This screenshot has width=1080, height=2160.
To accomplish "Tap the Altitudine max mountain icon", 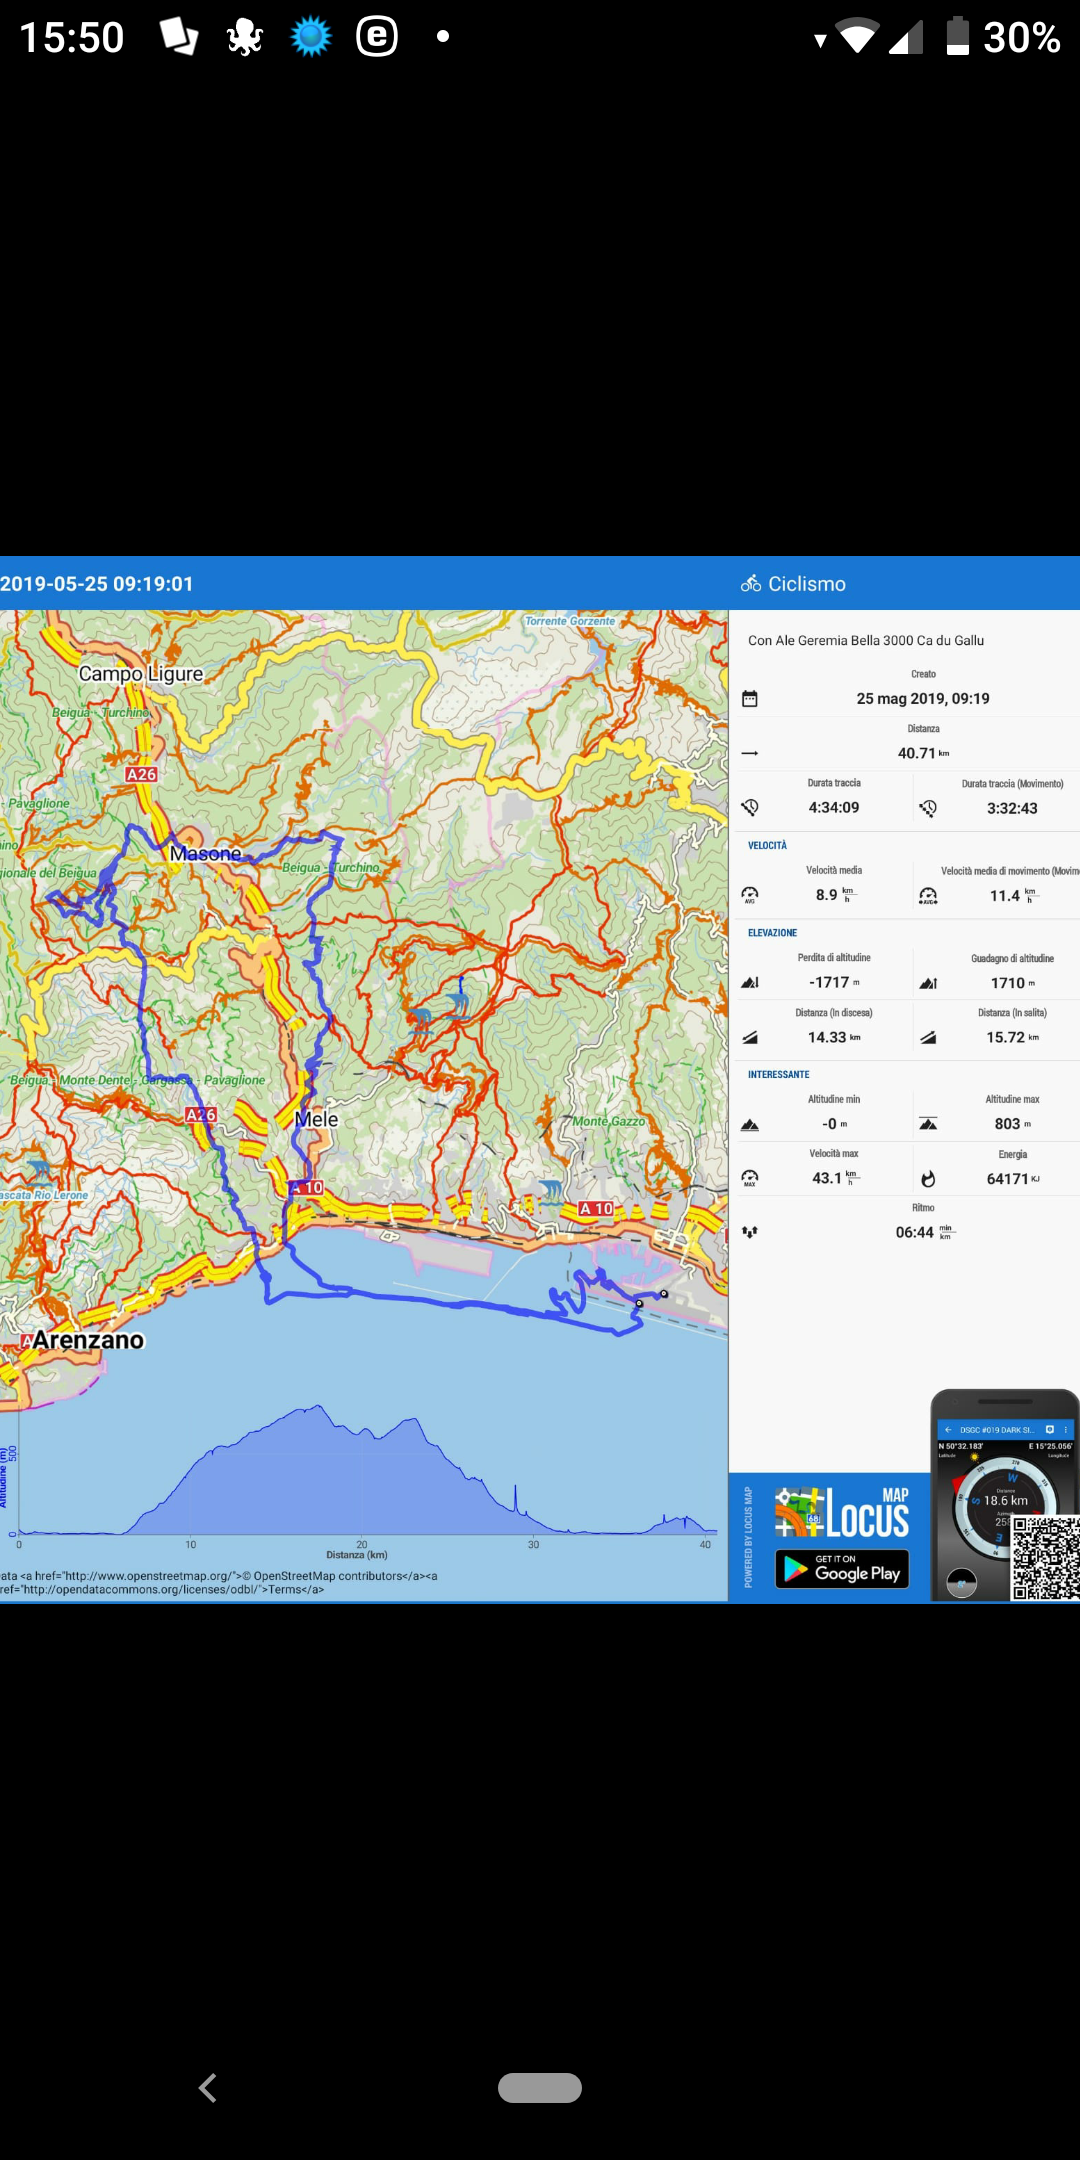I will pyautogui.click(x=928, y=1124).
